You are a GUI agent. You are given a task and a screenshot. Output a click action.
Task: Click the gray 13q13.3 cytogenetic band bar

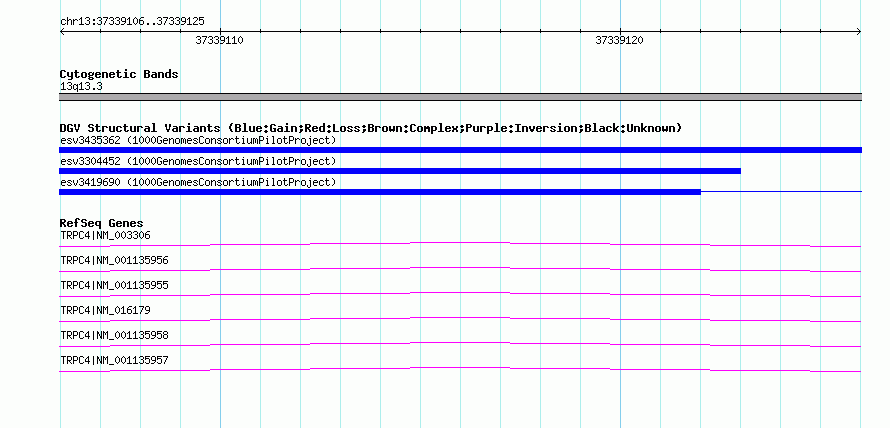point(460,97)
